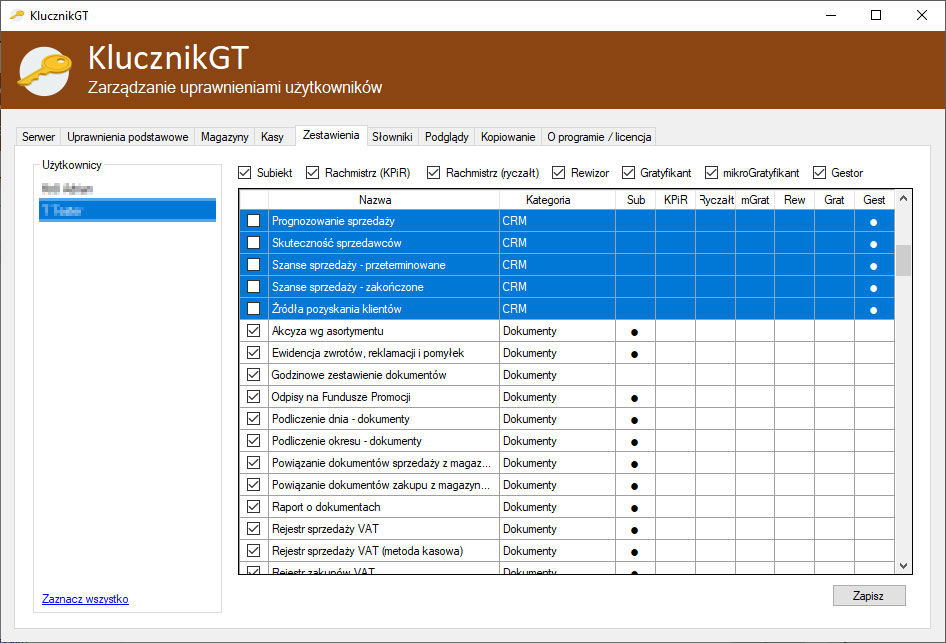Click the Grat column header
This screenshot has height=643, width=946.
[x=834, y=200]
